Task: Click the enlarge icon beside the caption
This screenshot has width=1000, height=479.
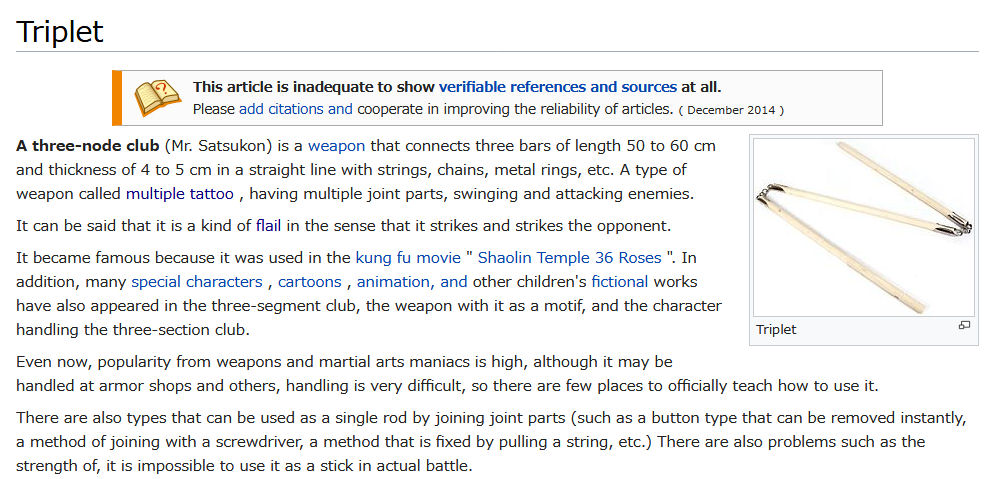Action: coord(964,326)
